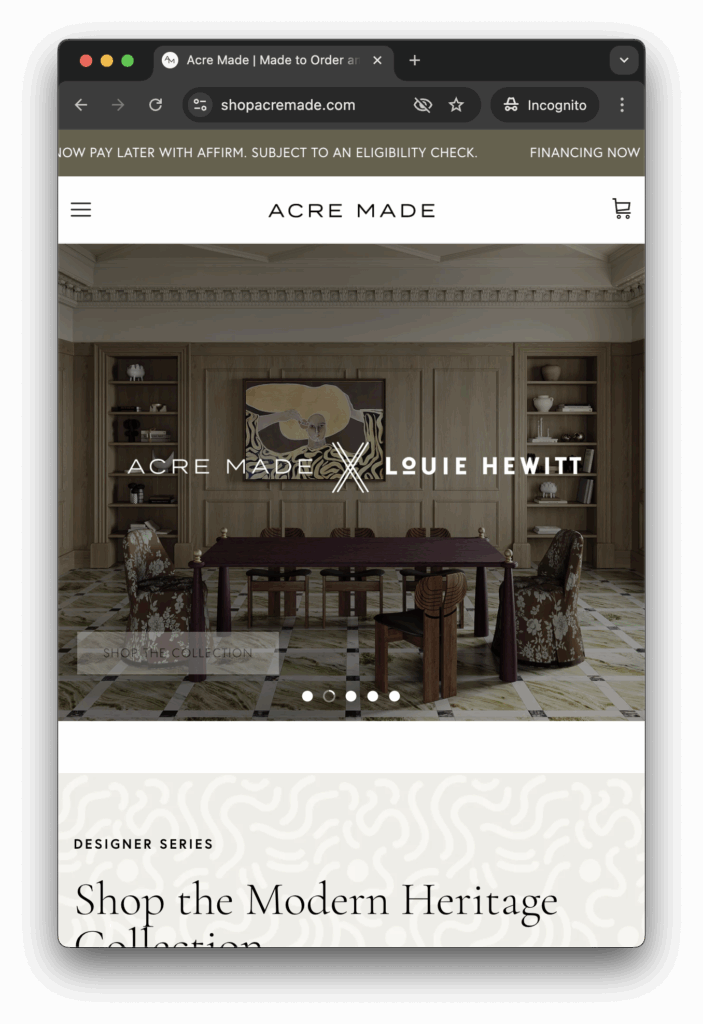Viewport: 703px width, 1024px height.
Task: Click the crossed-out eye tracking protection icon
Action: [423, 104]
